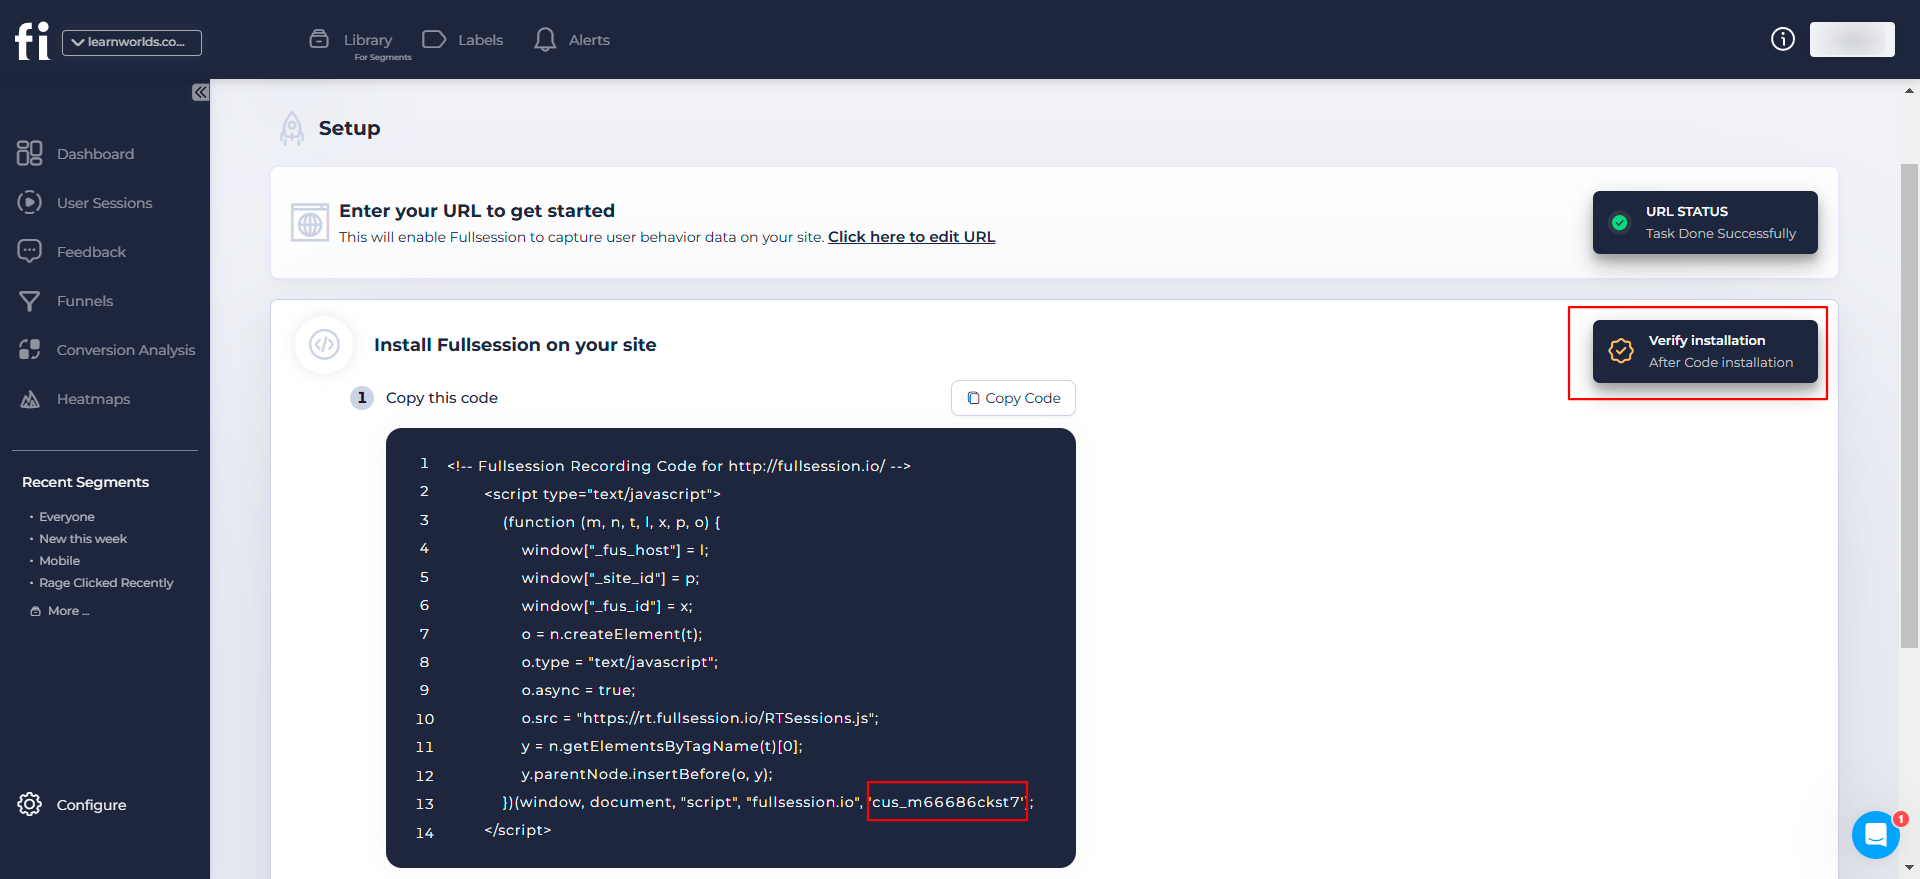The height and width of the screenshot is (879, 1920).
Task: Click the Setup rocket icon
Action: [292, 129]
